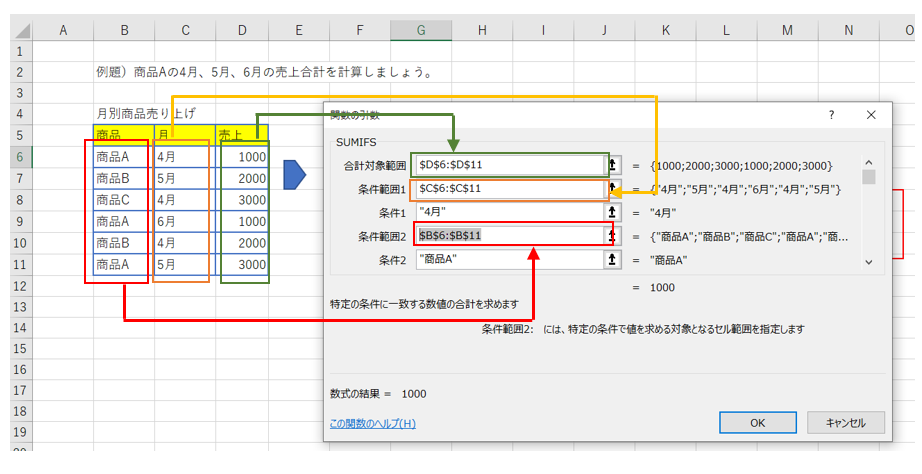922x474 pixels.
Task: Focus the 条件1 field containing "4月"
Action: click(x=510, y=212)
